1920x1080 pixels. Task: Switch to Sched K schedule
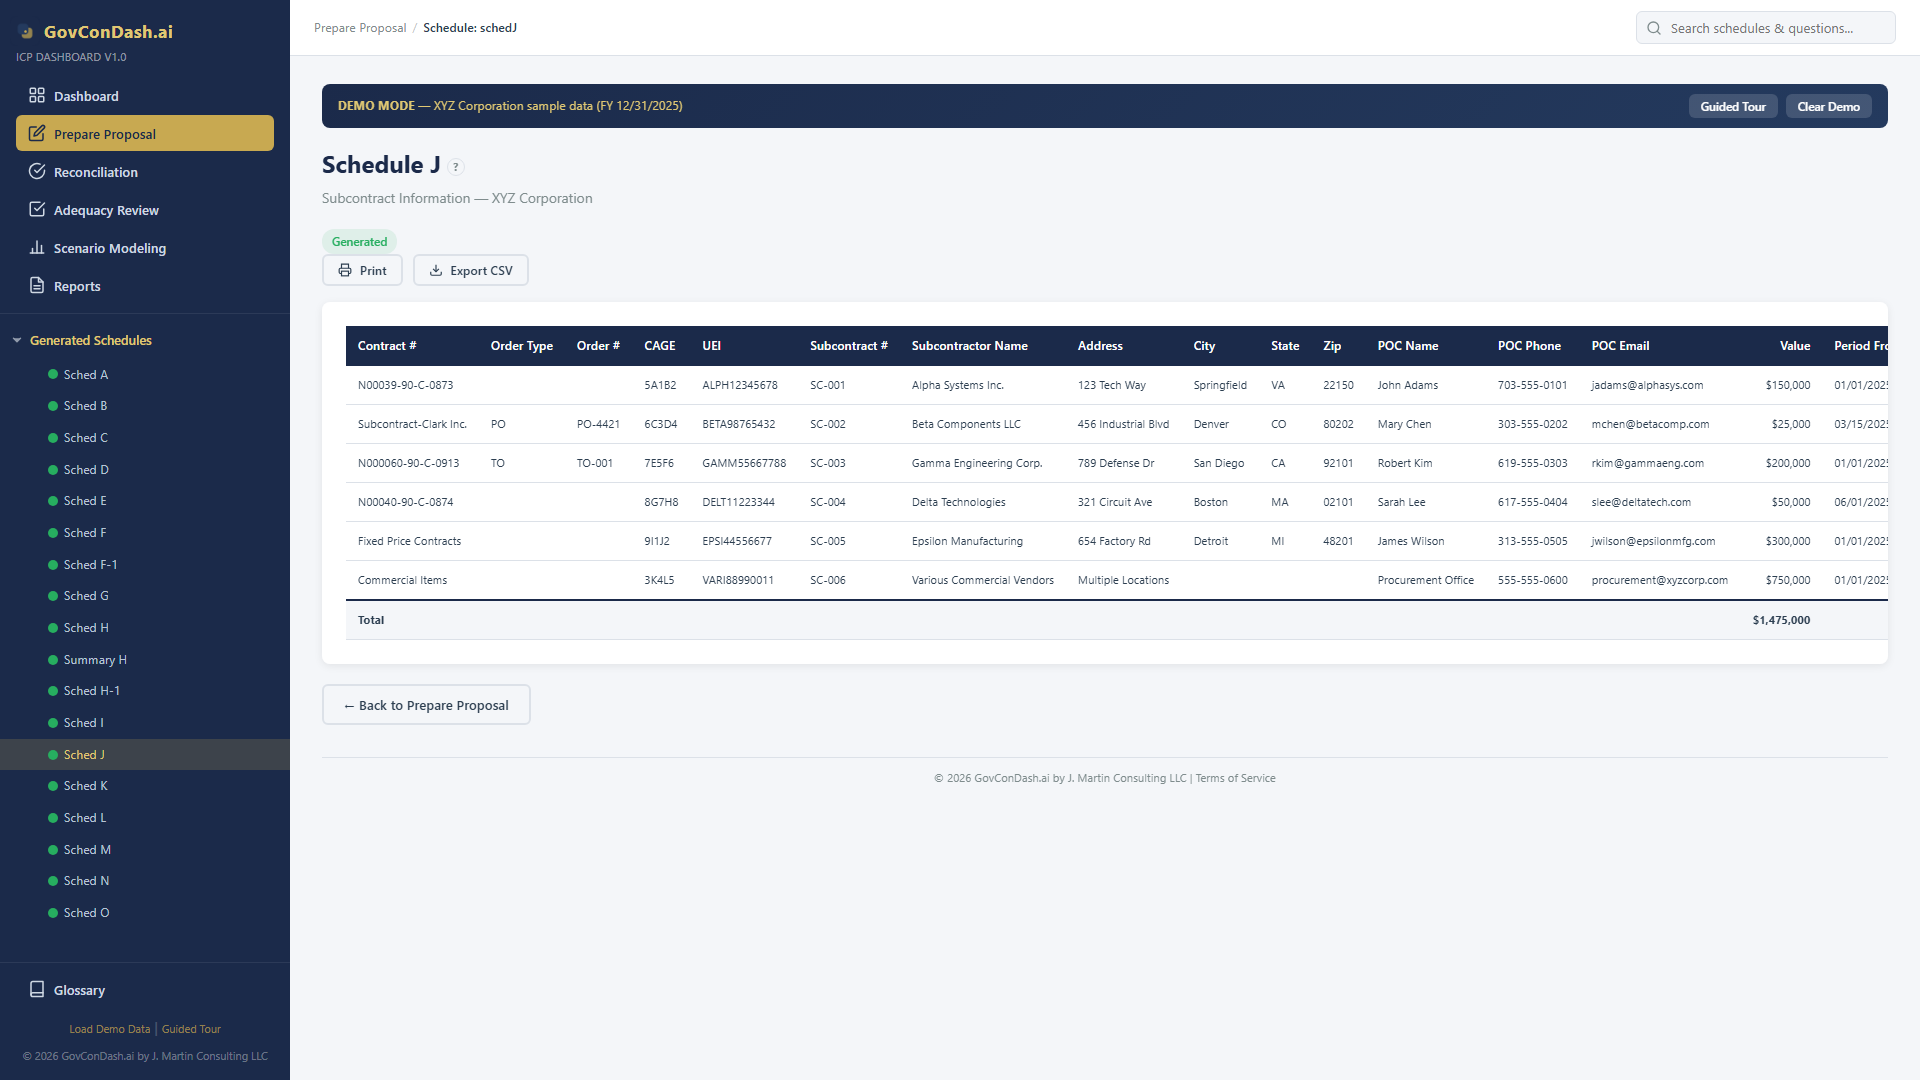[x=85, y=785]
